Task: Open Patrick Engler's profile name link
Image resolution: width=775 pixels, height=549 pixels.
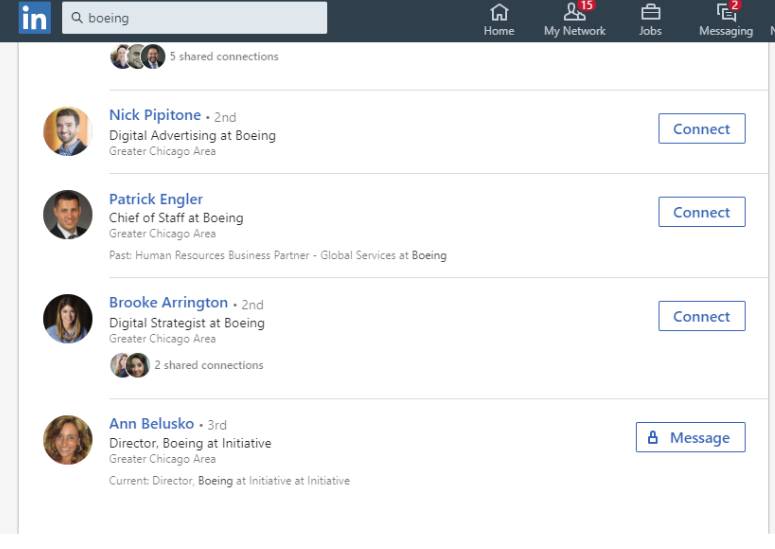Action: pos(156,199)
